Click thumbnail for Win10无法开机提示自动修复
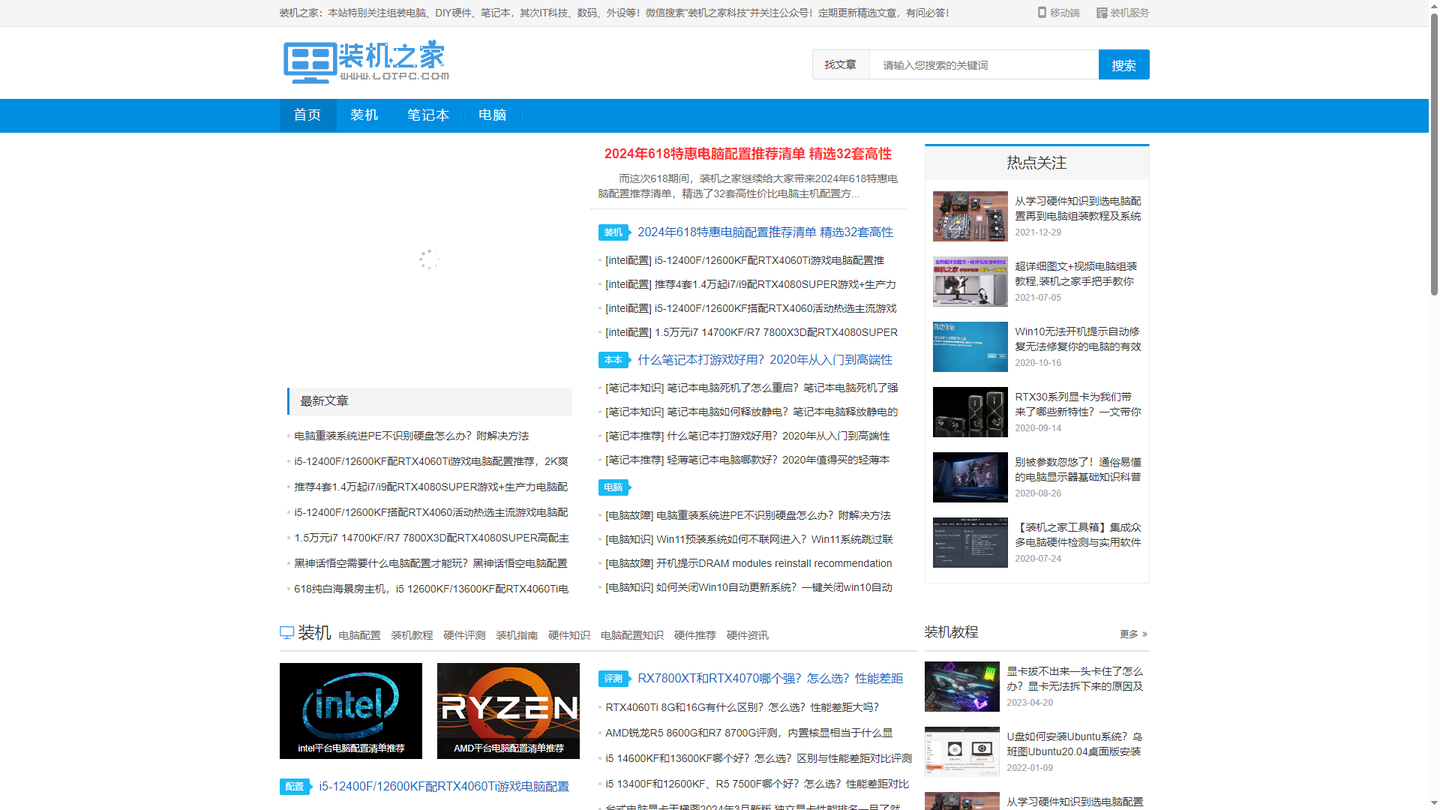 (x=970, y=346)
